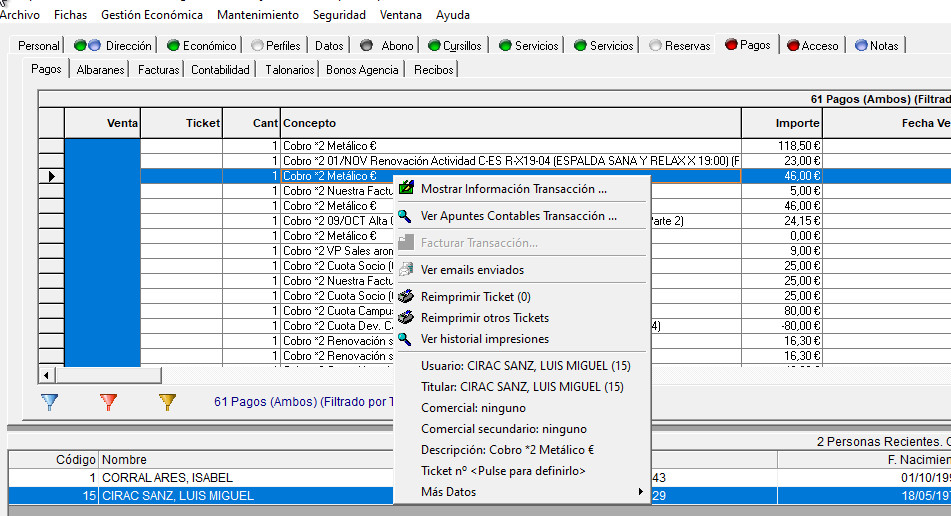Click the Código column header

click(x=53, y=460)
